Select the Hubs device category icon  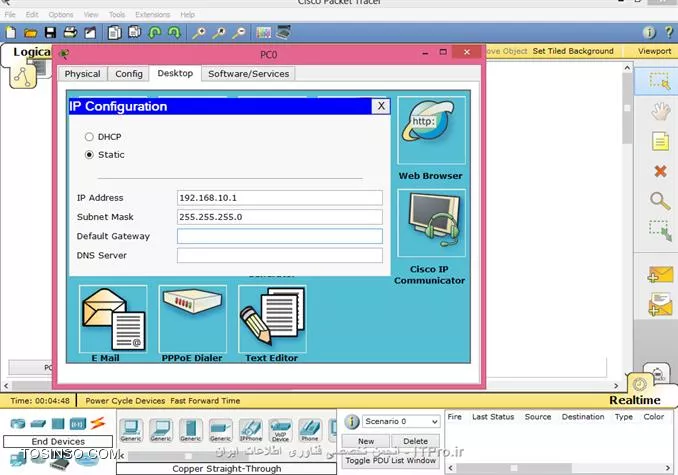[x=58, y=424]
